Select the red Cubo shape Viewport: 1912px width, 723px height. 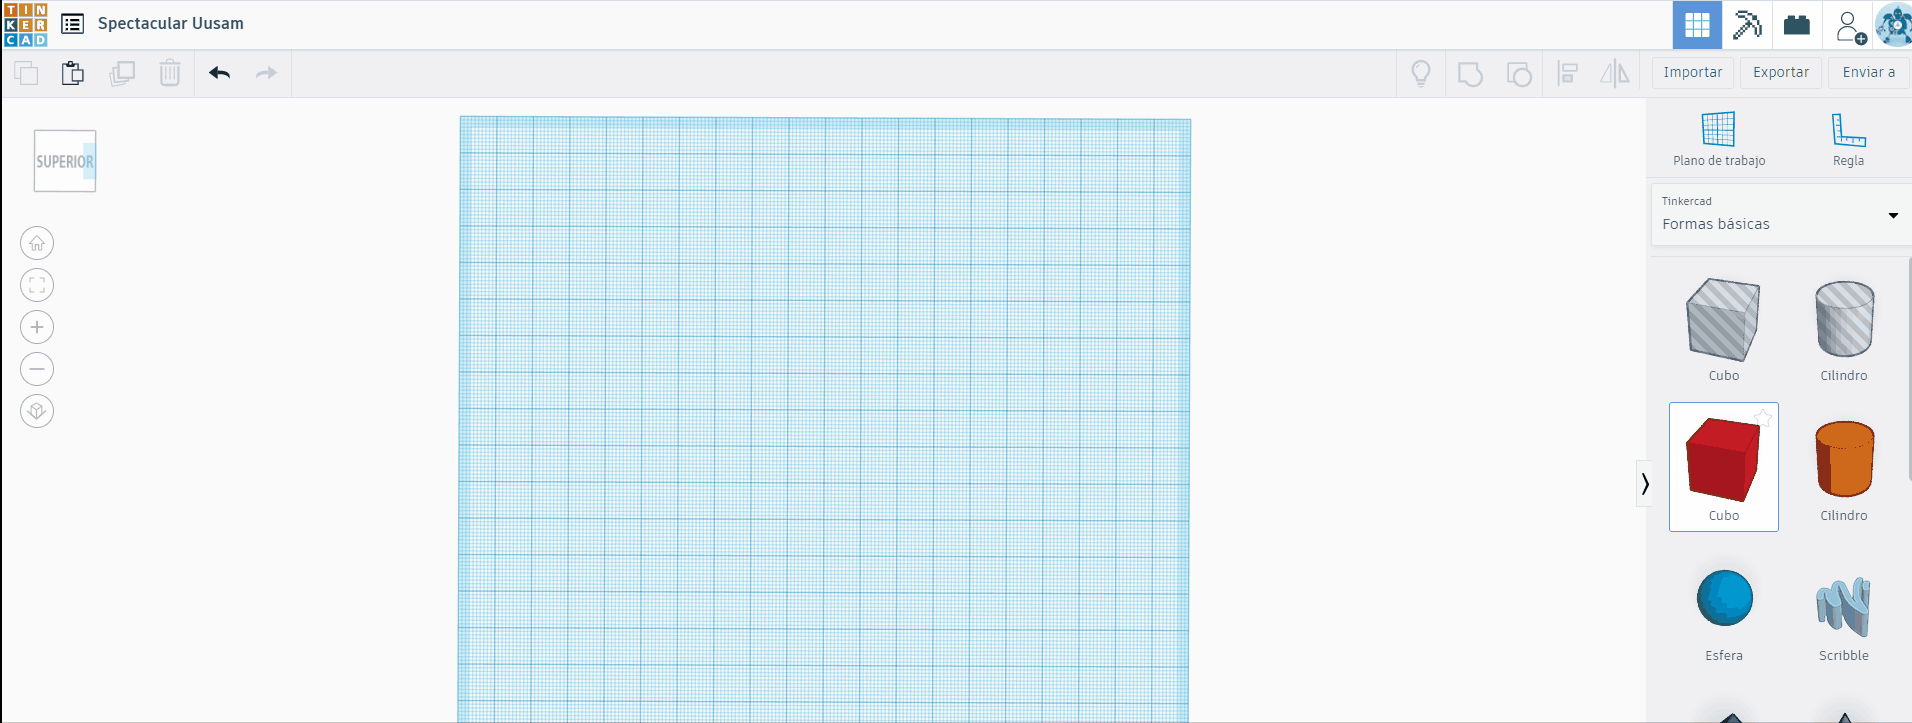click(1724, 467)
